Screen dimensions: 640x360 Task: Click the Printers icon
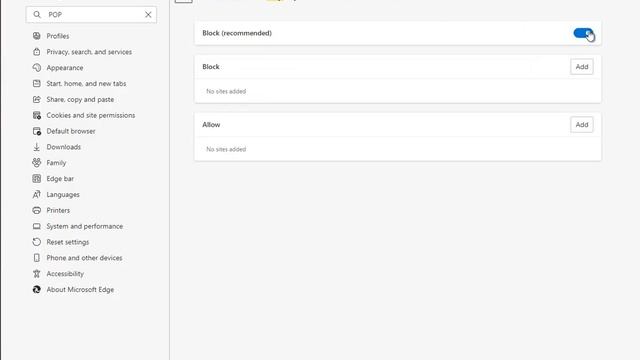click(x=37, y=211)
